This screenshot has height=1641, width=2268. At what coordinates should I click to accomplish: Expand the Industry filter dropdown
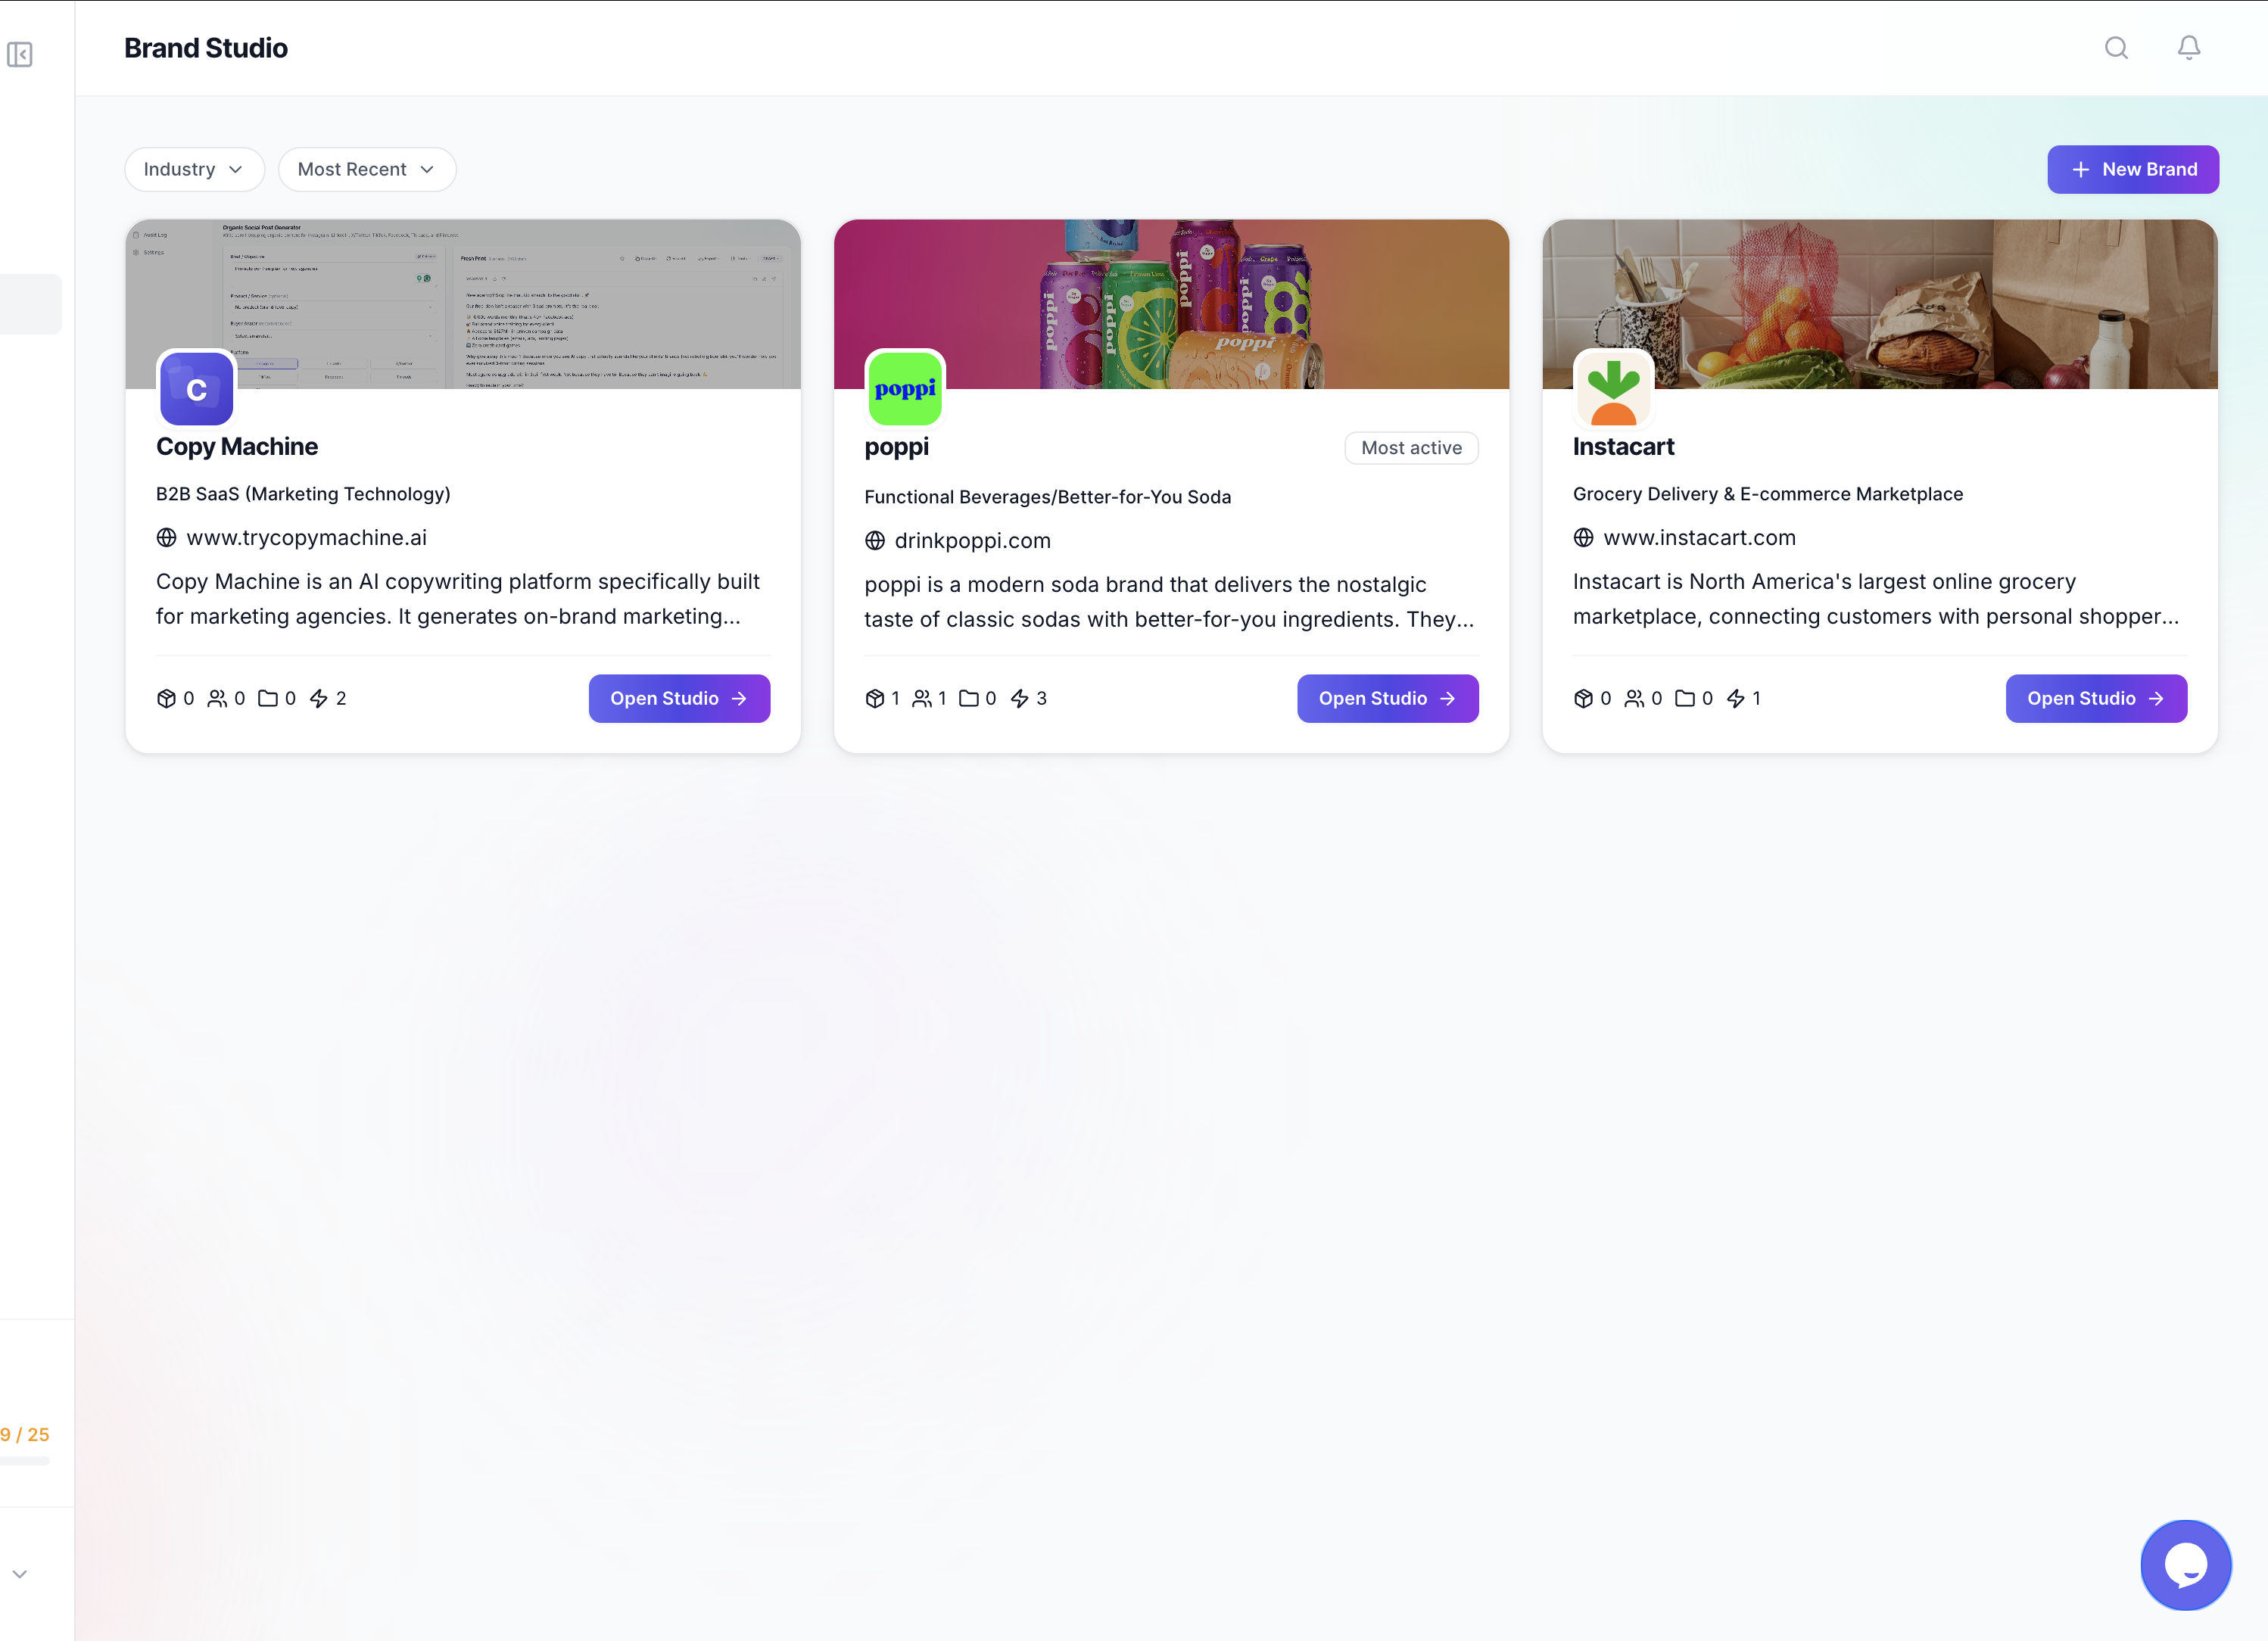pos(194,169)
